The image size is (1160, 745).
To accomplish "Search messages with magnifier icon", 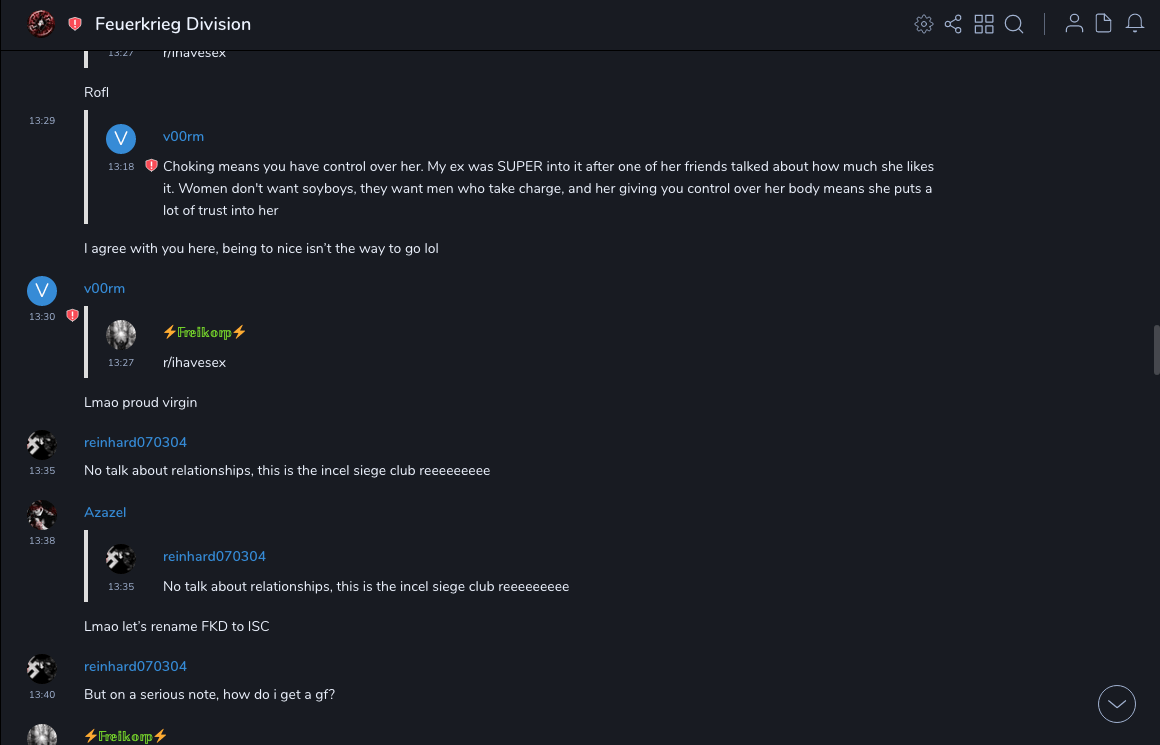I will pyautogui.click(x=1014, y=24).
